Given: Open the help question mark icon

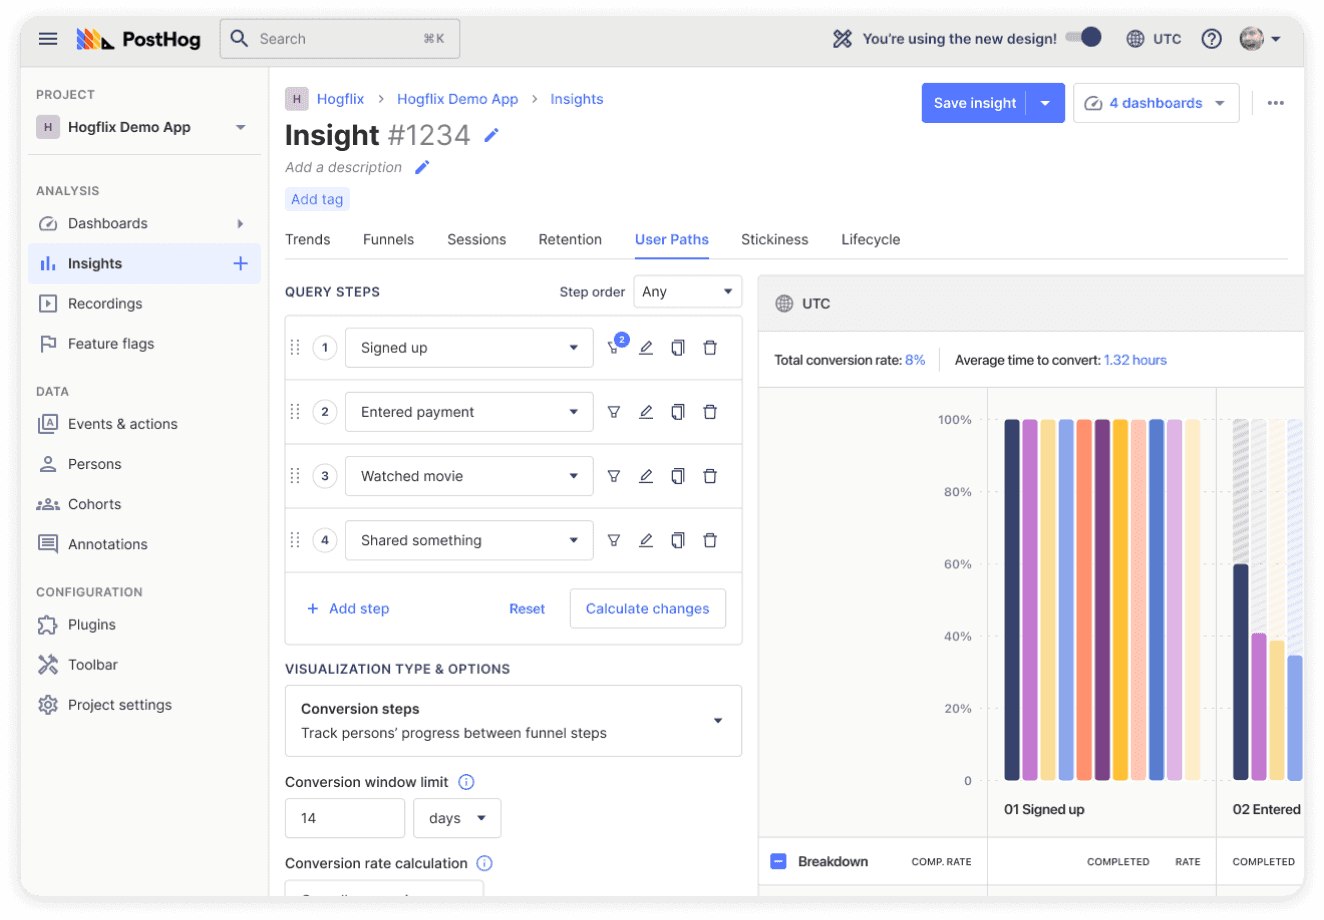Looking at the screenshot, I should click(1211, 39).
